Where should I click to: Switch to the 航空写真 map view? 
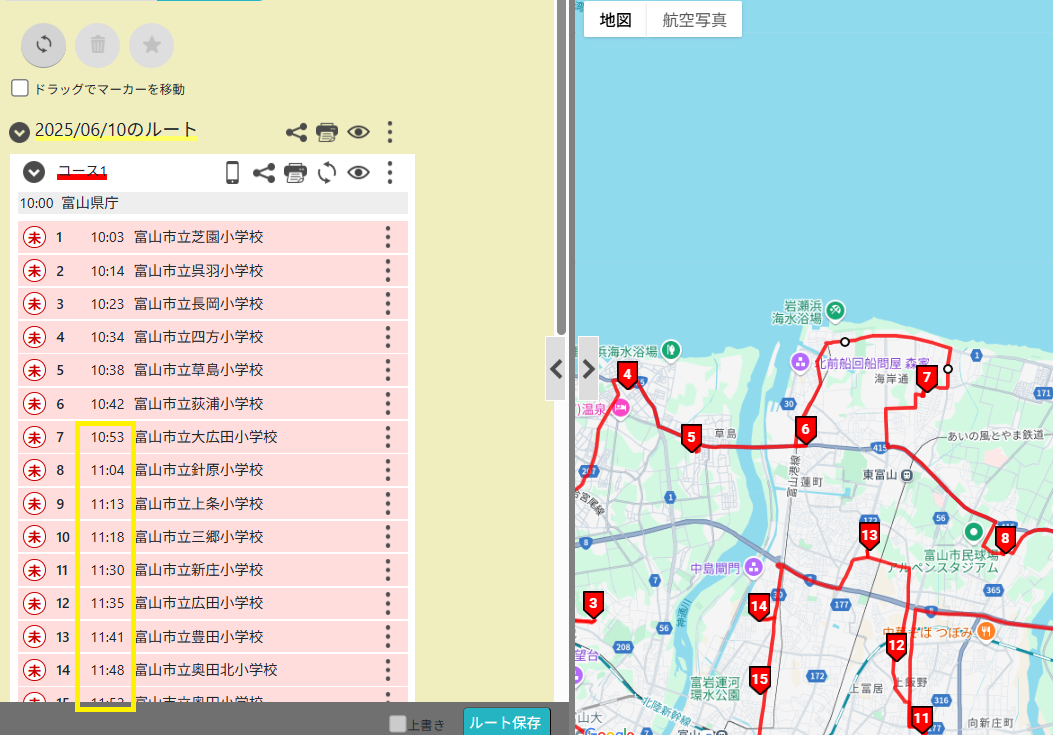tap(693, 18)
